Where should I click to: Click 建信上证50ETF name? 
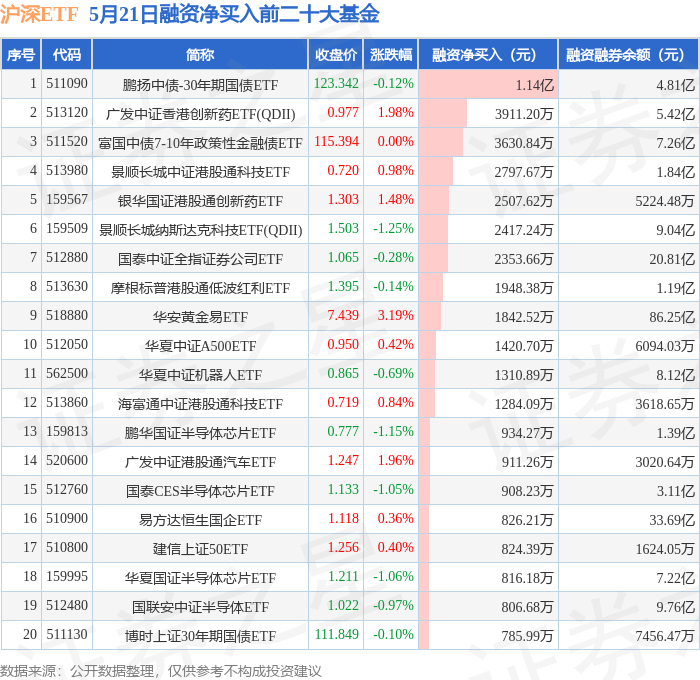coord(200,549)
